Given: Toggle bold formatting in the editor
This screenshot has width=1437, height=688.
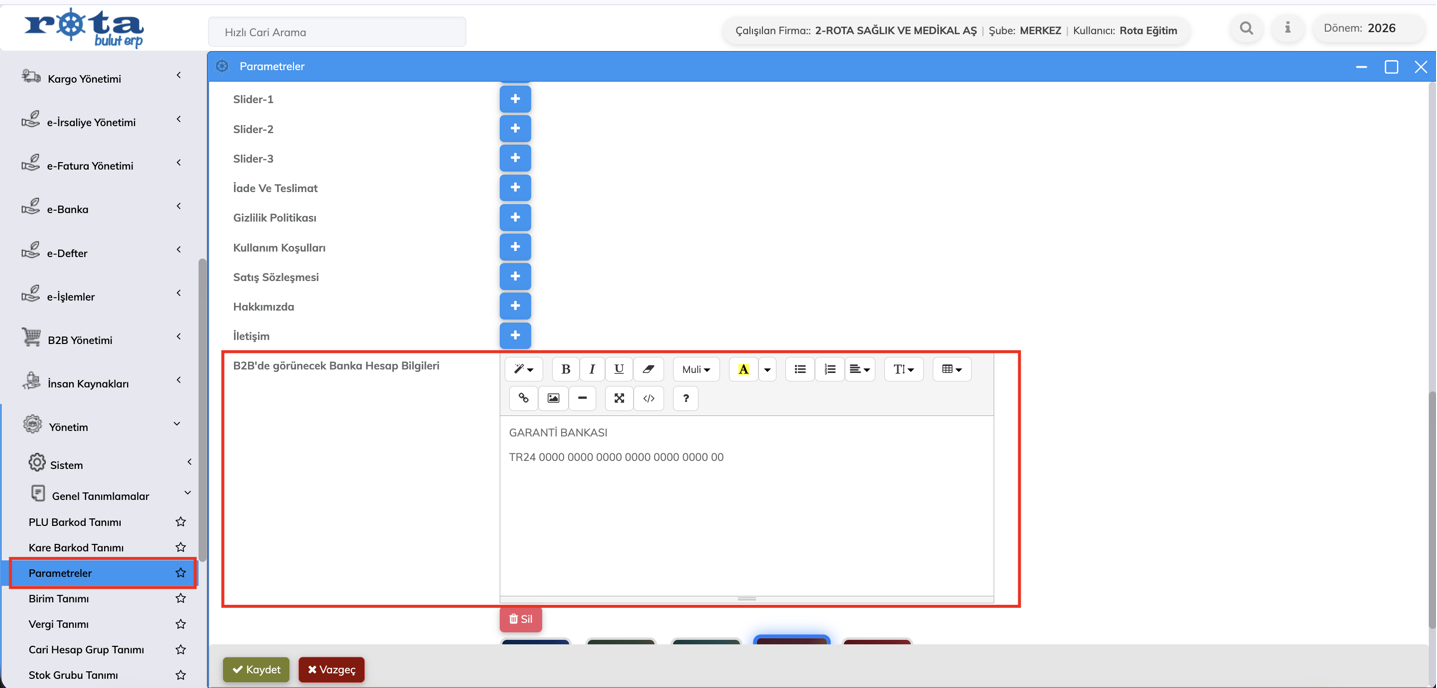Looking at the screenshot, I should 565,369.
